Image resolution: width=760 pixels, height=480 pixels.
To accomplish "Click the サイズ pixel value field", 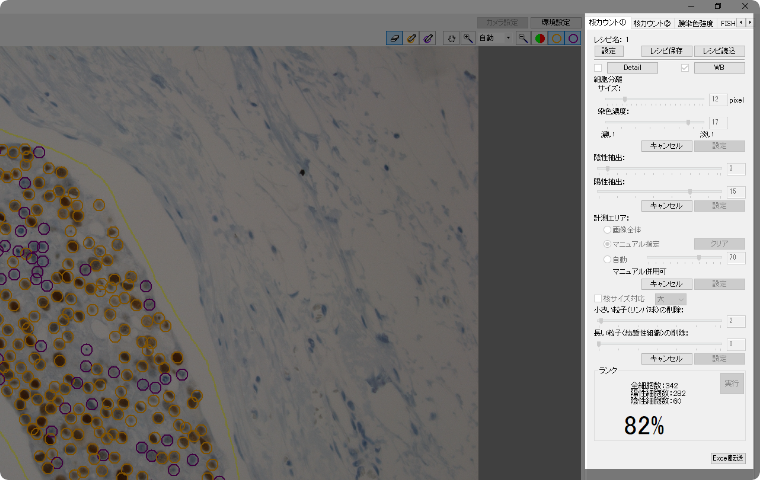I will click(x=718, y=99).
